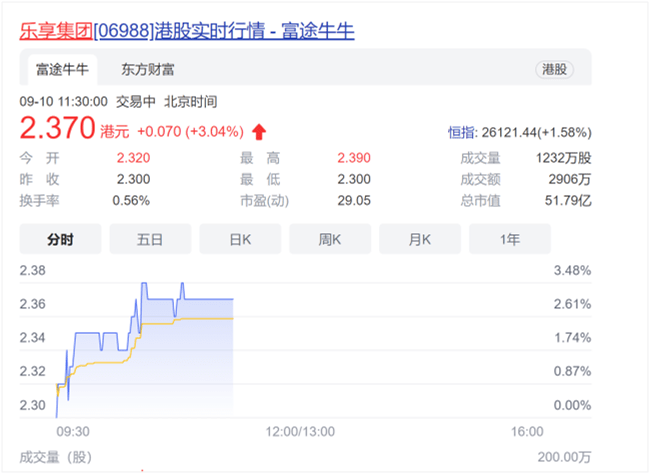Viewport: 651px width, 474px height.
Task: Click the 3.48% percentage axis label
Action: 573,271
